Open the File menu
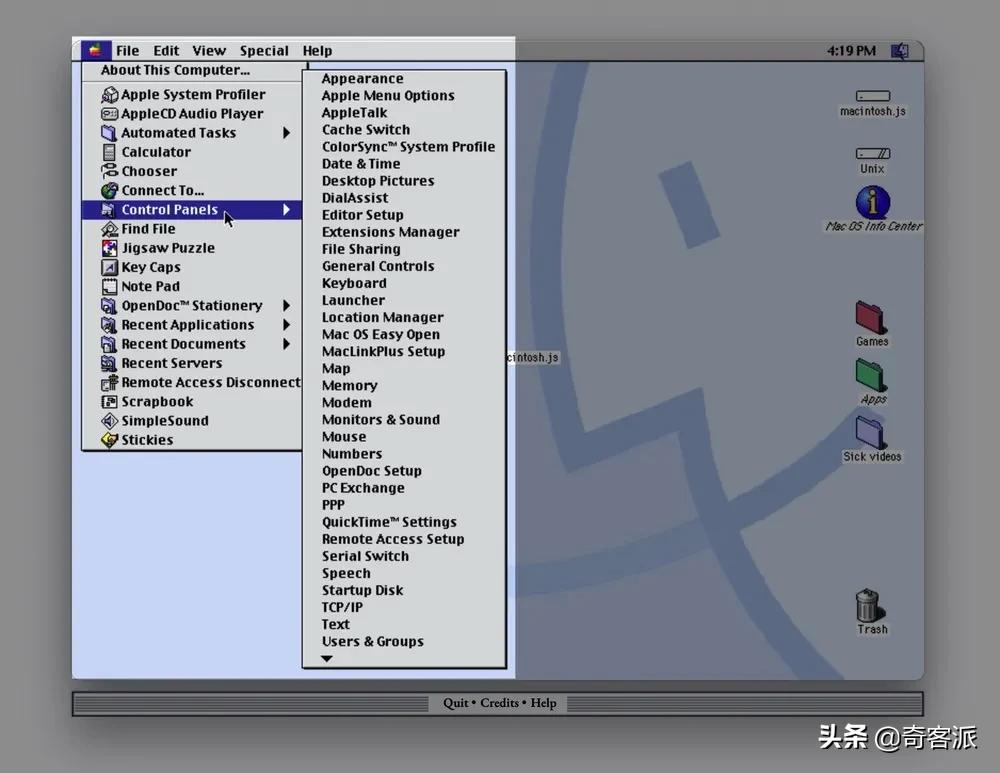Image resolution: width=1000 pixels, height=773 pixels. 128,50
